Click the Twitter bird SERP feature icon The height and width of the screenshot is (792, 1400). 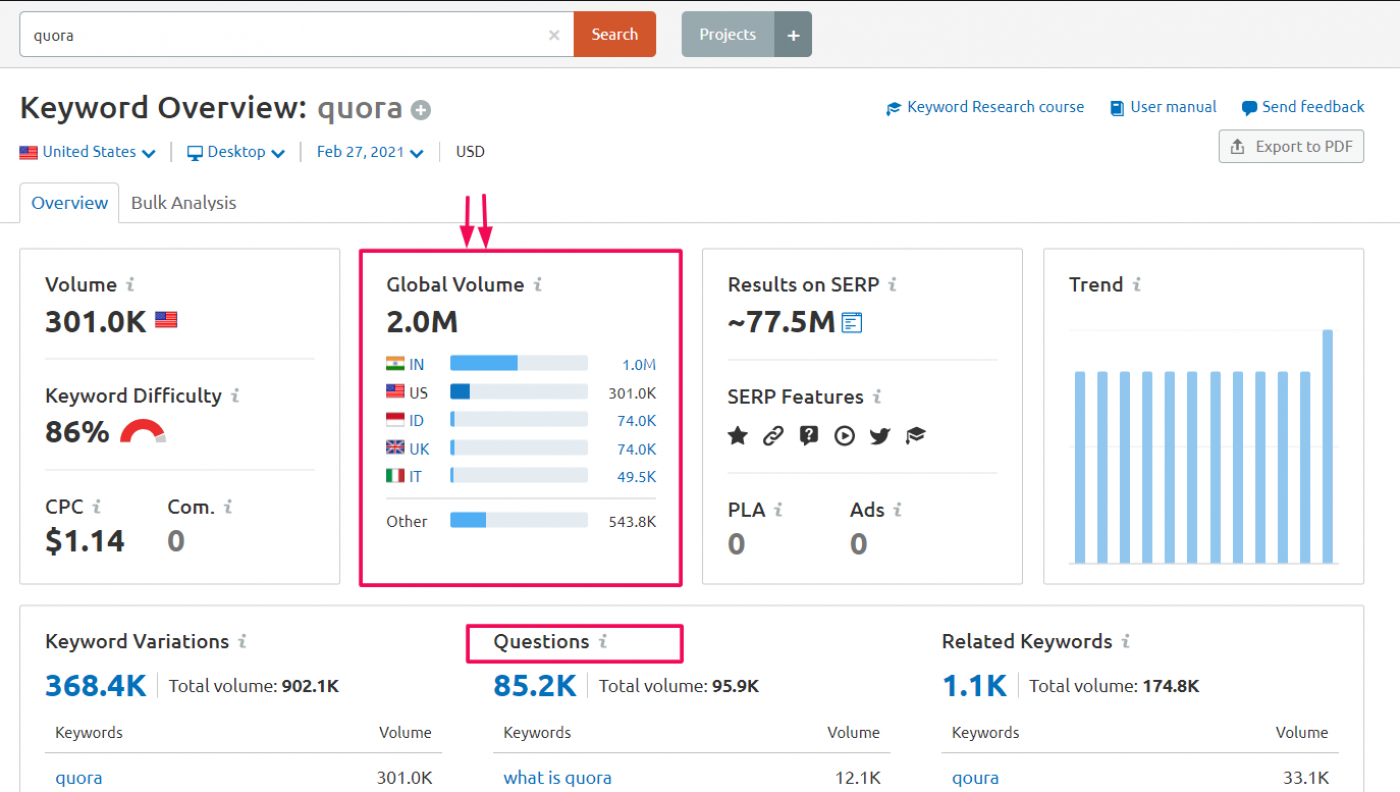point(880,435)
